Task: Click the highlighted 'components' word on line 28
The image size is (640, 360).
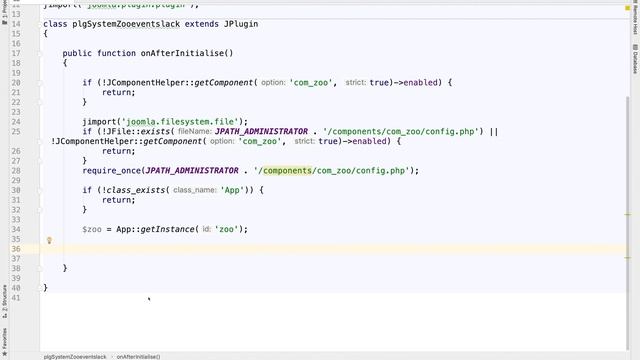Action: 287,171
